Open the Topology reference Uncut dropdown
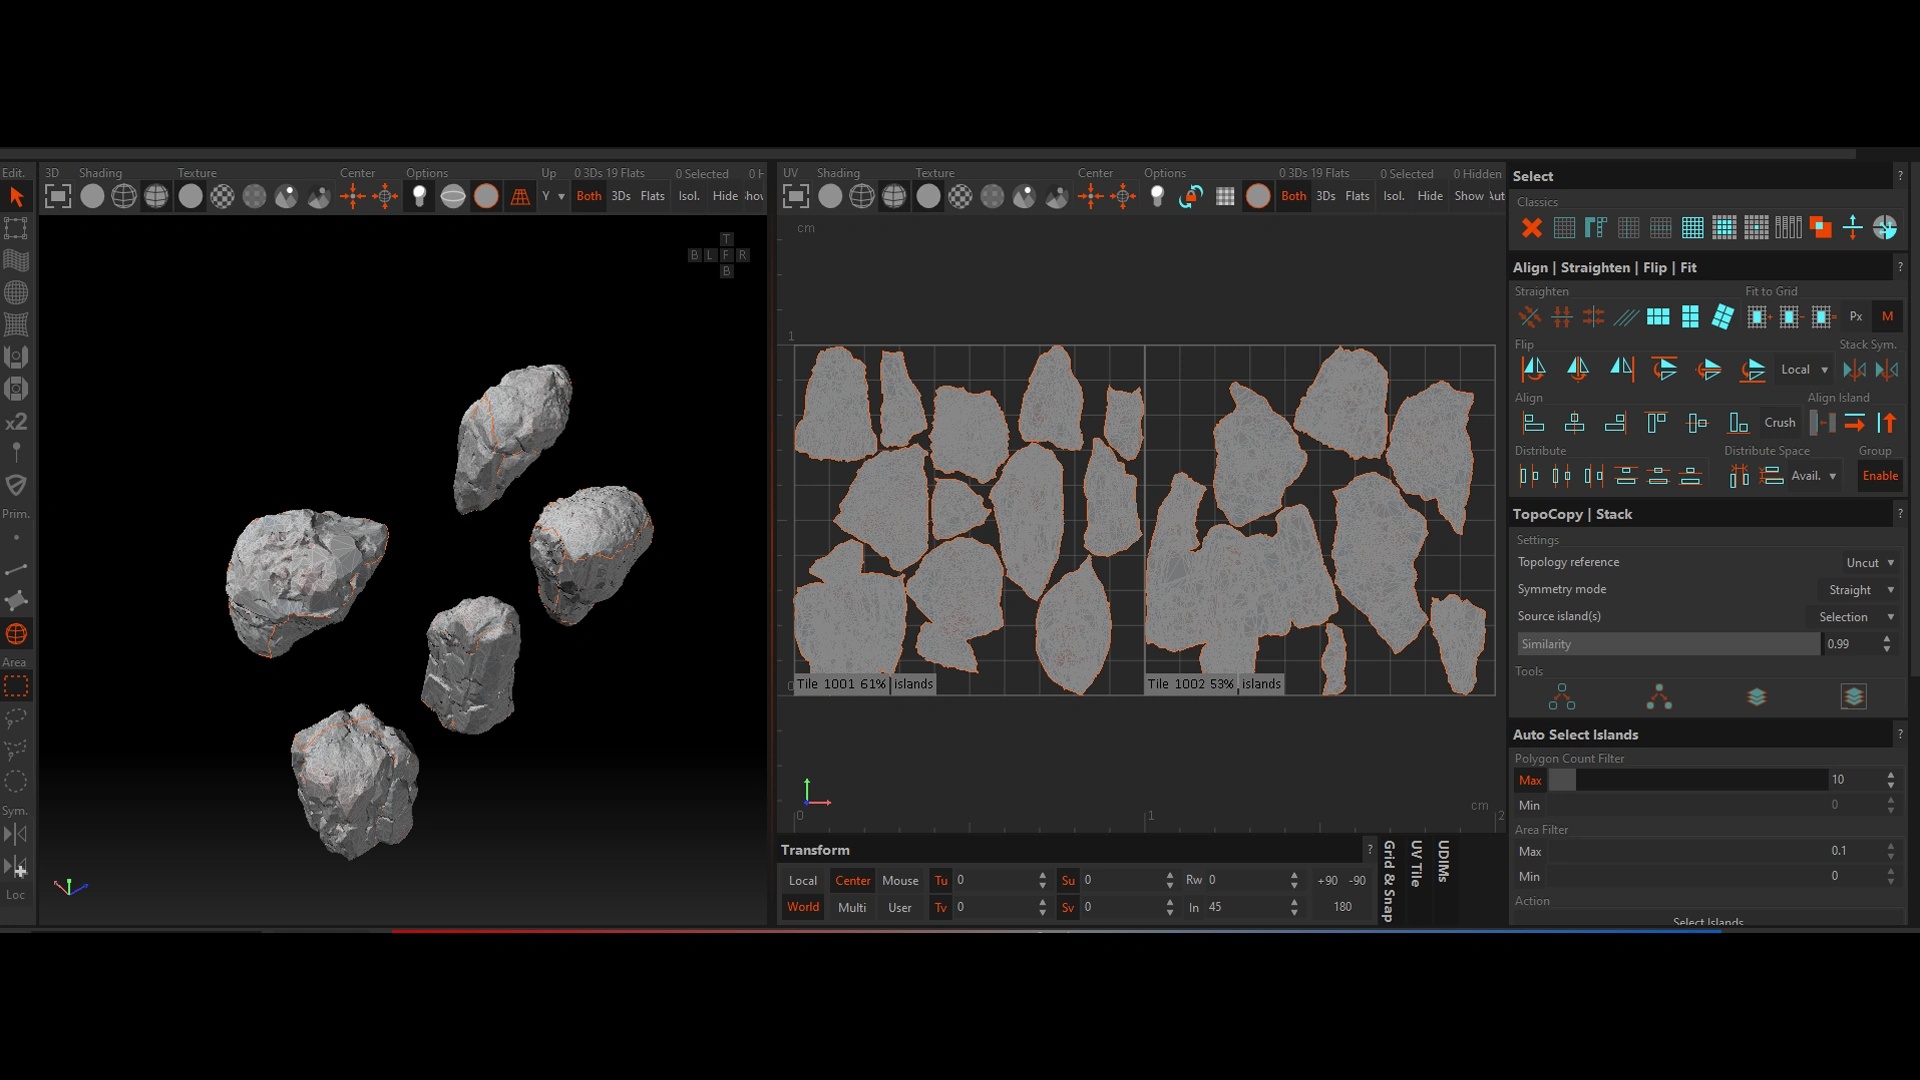 point(1870,563)
